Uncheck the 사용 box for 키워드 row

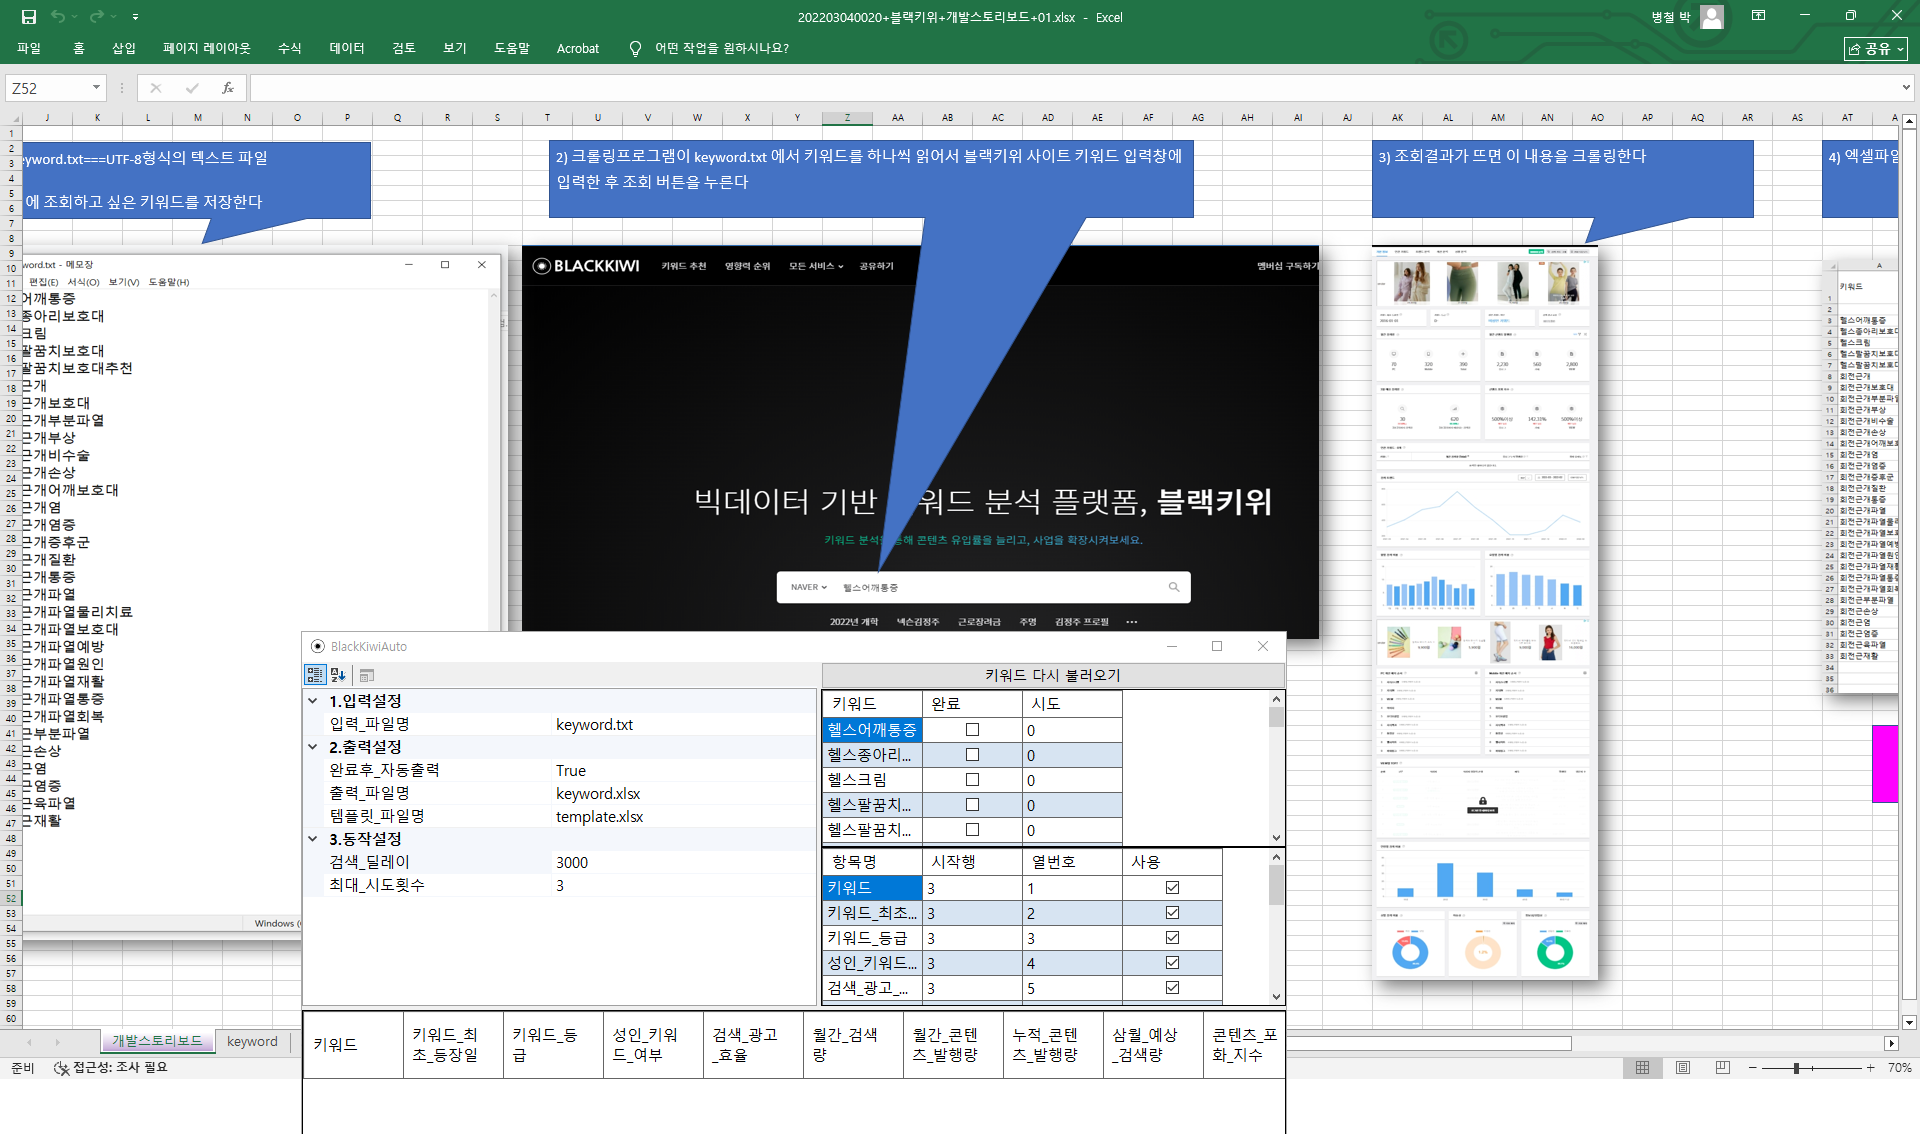coord(1172,888)
